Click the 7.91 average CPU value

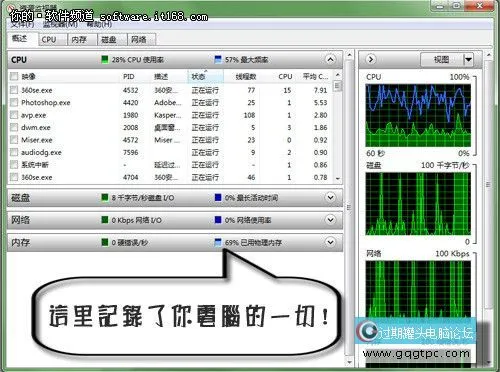pyautogui.click(x=320, y=90)
